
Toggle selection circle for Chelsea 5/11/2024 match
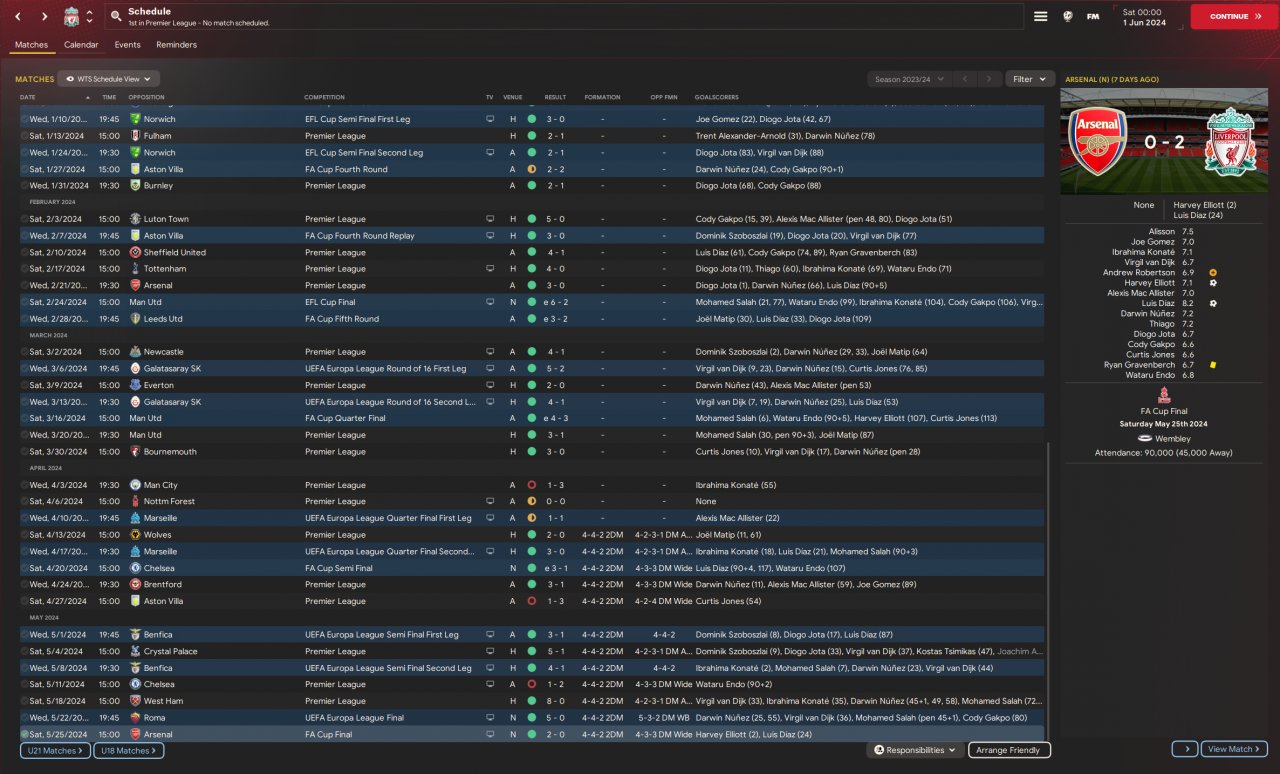[25, 684]
